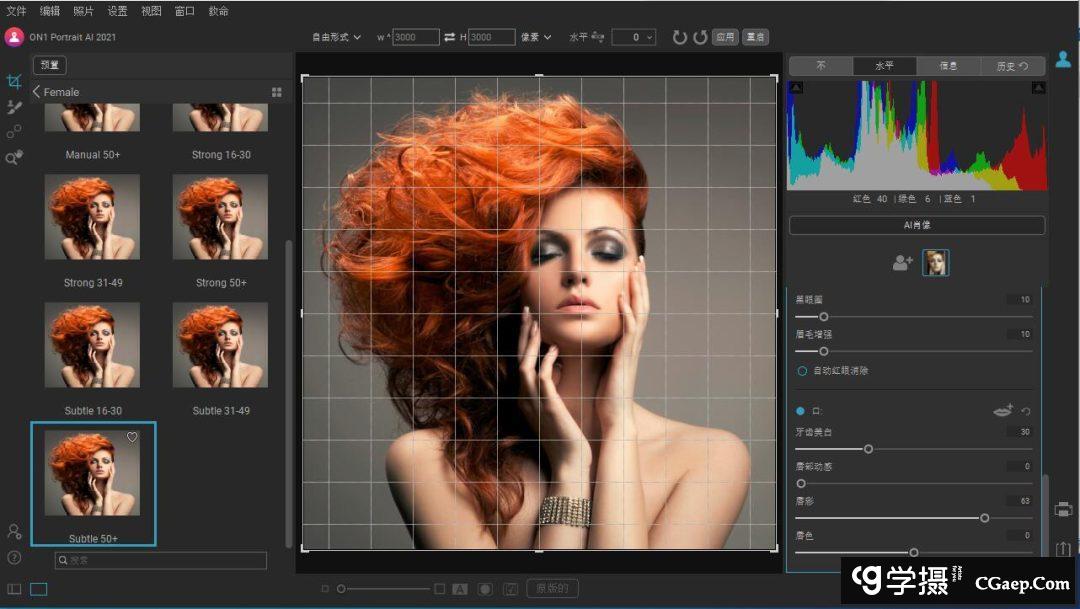This screenshot has width=1080, height=609.
Task: Collapse the Female preset category back arrow
Action: tap(37, 92)
